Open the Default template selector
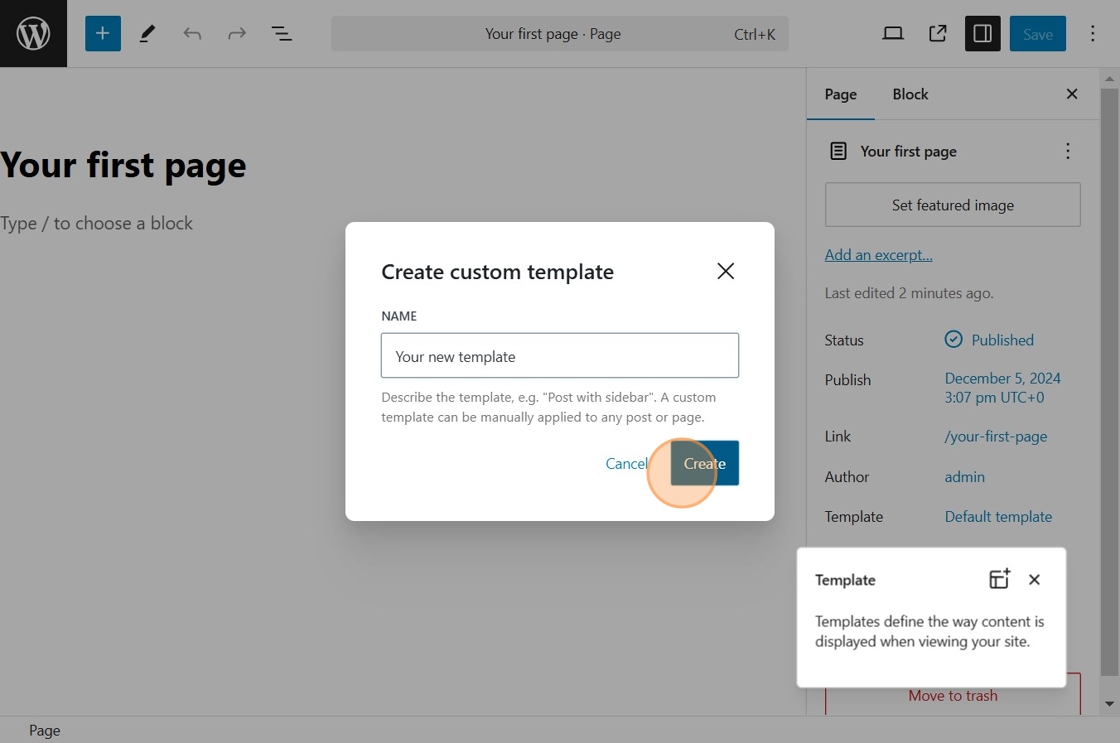The image size is (1120, 743). point(998,517)
